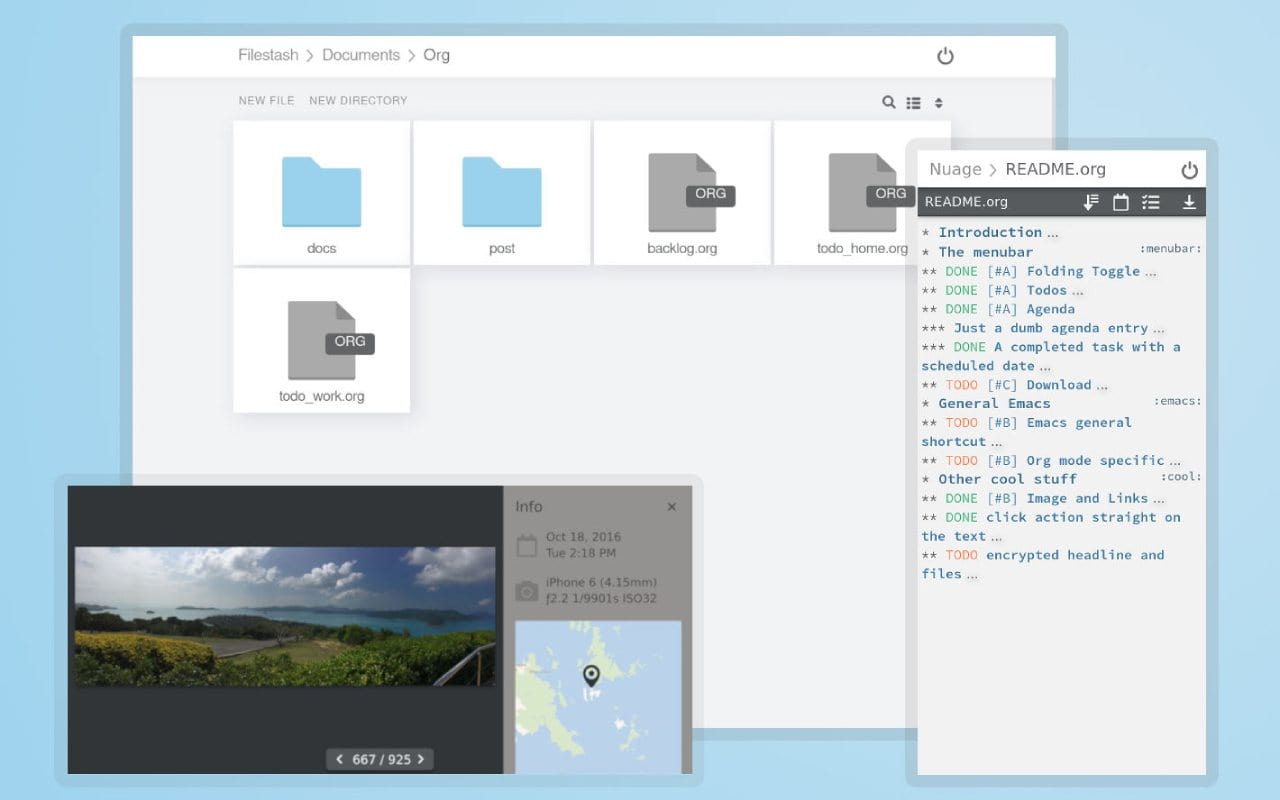1280x800 pixels.
Task: Click NEW FILE in the file browser
Action: 266,100
